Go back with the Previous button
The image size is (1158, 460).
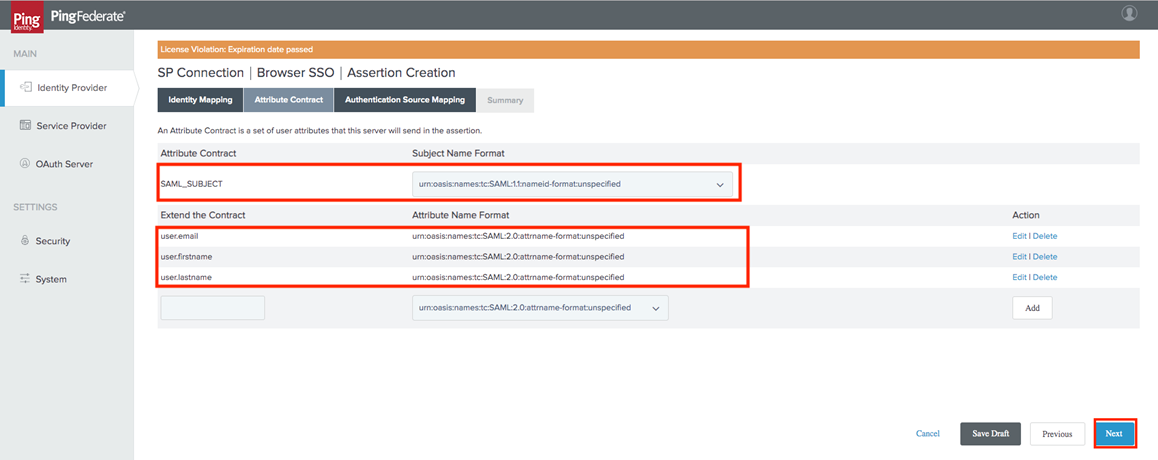[x=1057, y=434]
